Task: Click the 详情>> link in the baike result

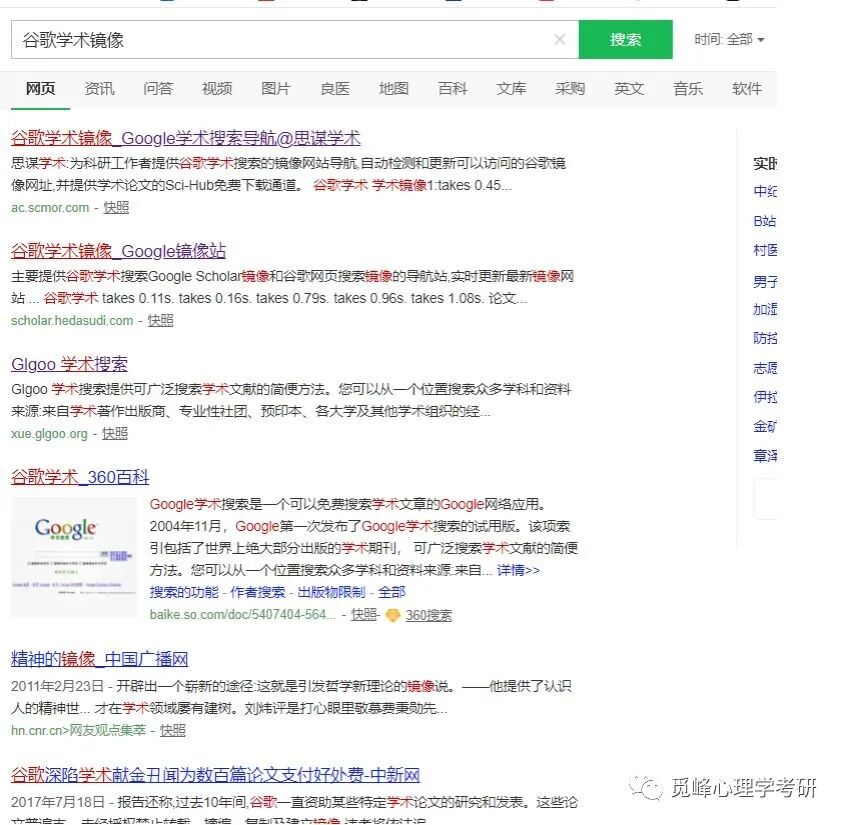Action: (518, 570)
